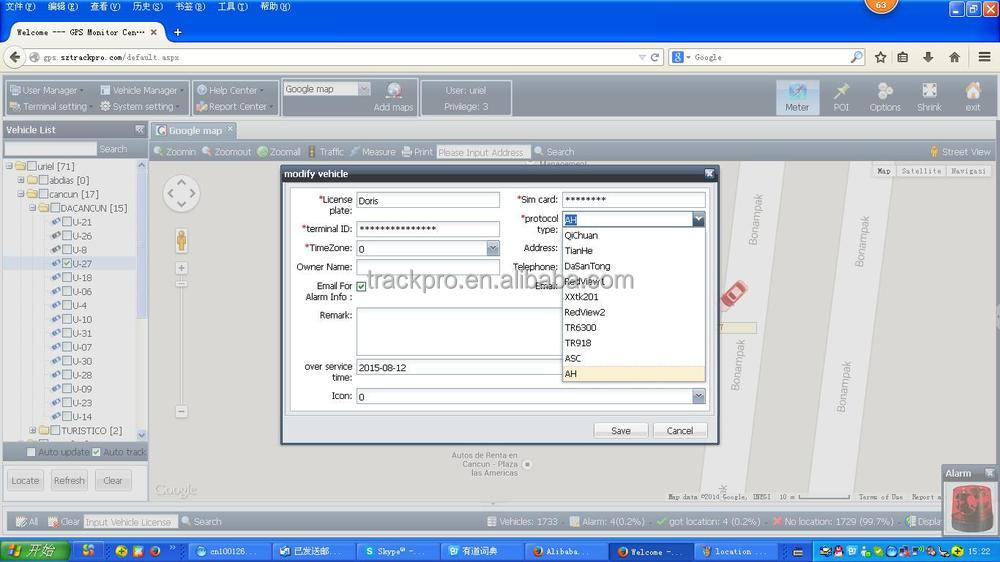Click the Print map icon

click(x=407, y=152)
